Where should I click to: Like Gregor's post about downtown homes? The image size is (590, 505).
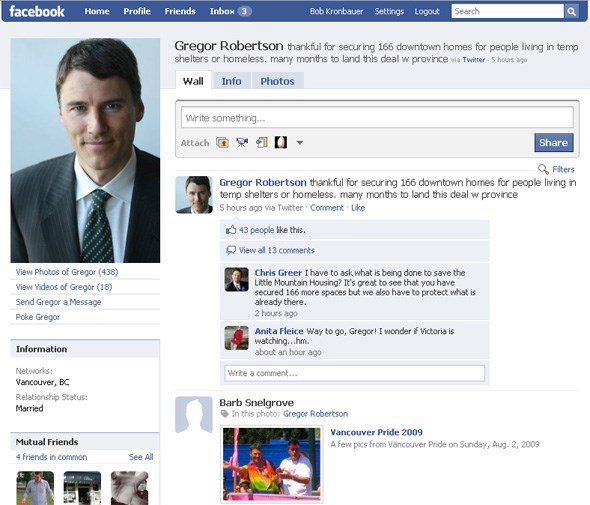[x=358, y=208]
